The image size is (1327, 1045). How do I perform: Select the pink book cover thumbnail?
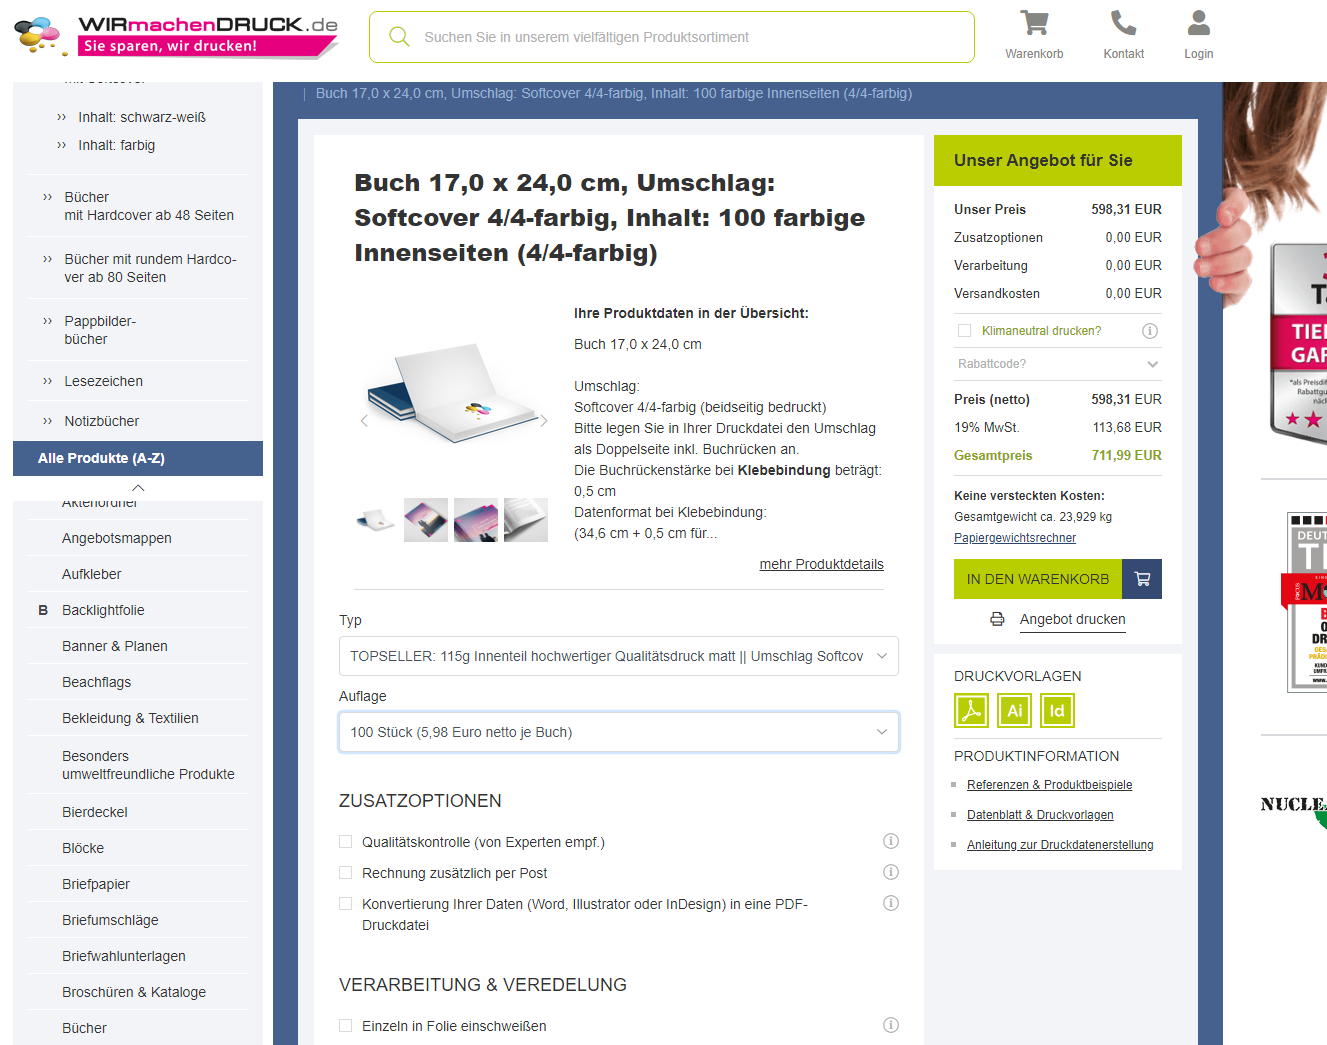click(475, 519)
